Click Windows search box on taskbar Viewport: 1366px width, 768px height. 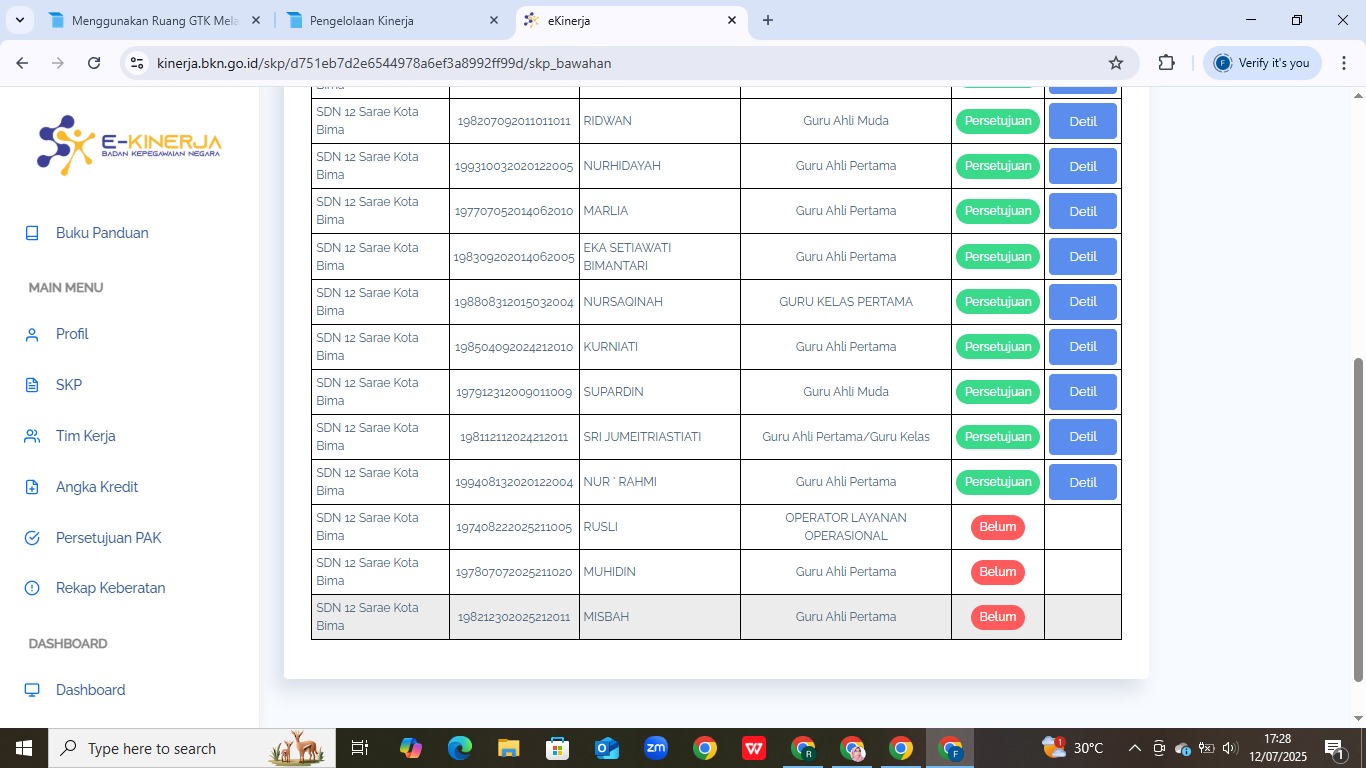[193, 748]
